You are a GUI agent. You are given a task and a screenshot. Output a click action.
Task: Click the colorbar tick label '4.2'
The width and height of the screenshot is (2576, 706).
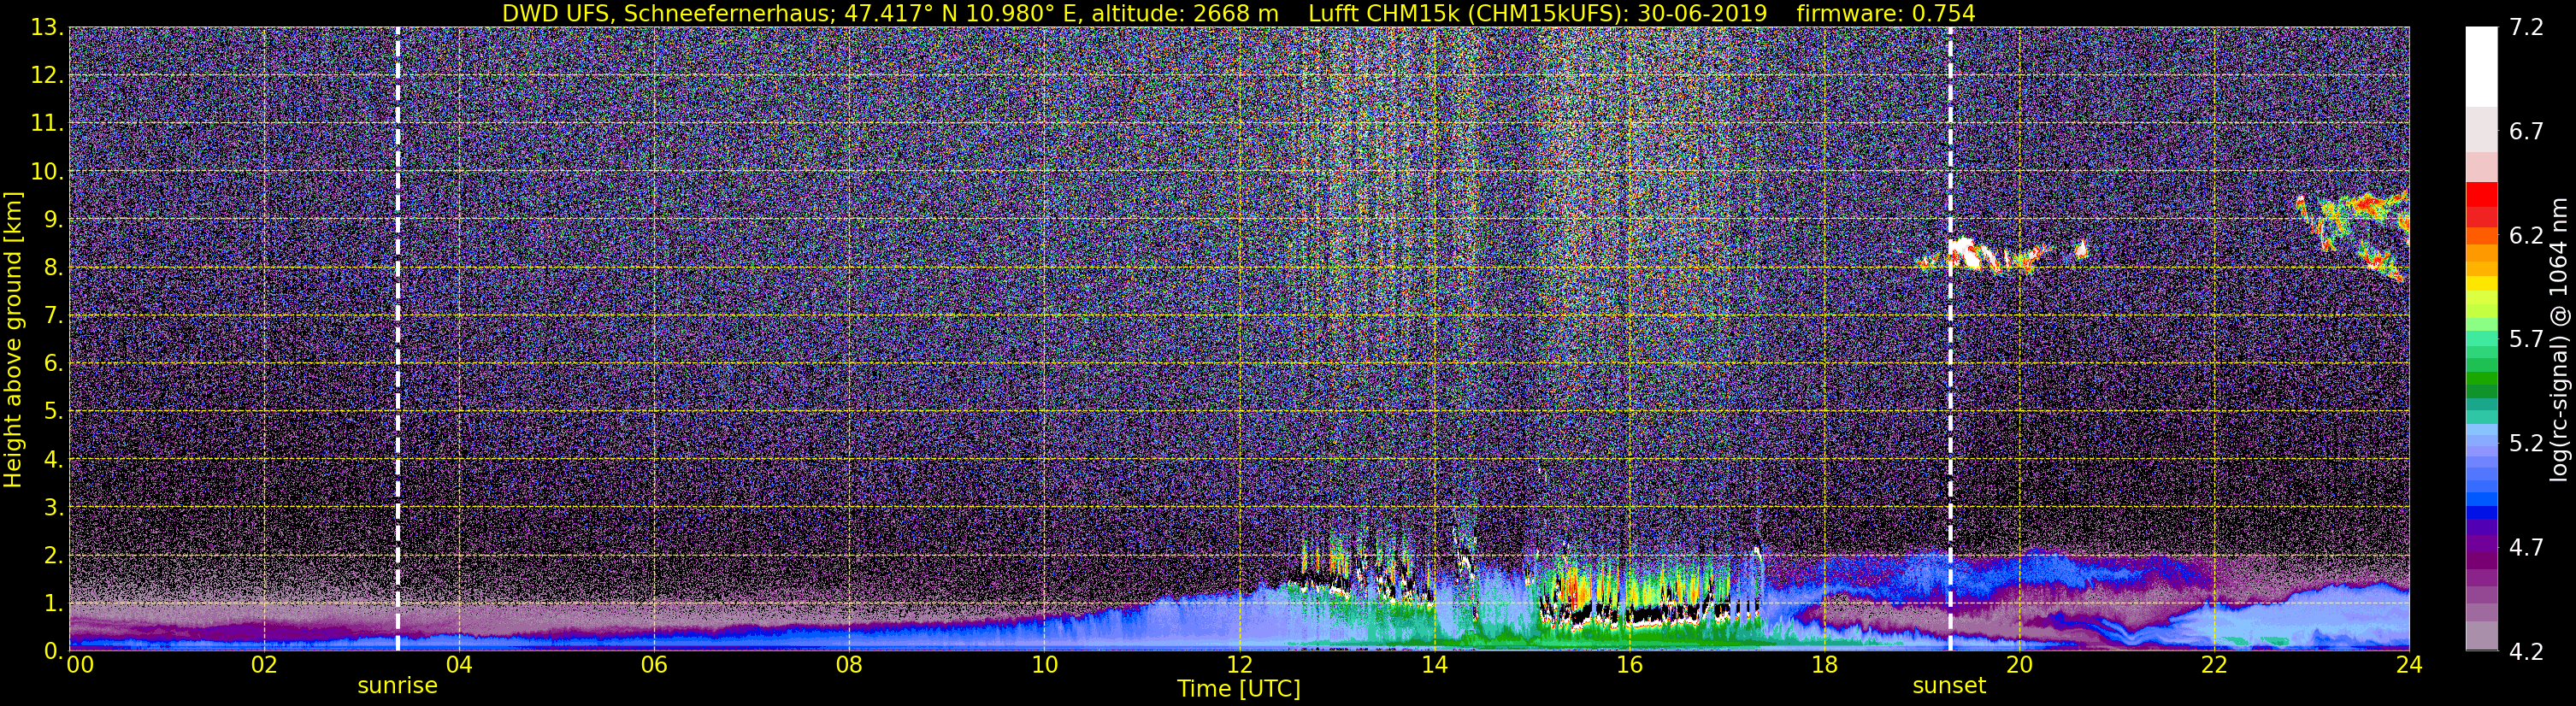coord(2526,651)
